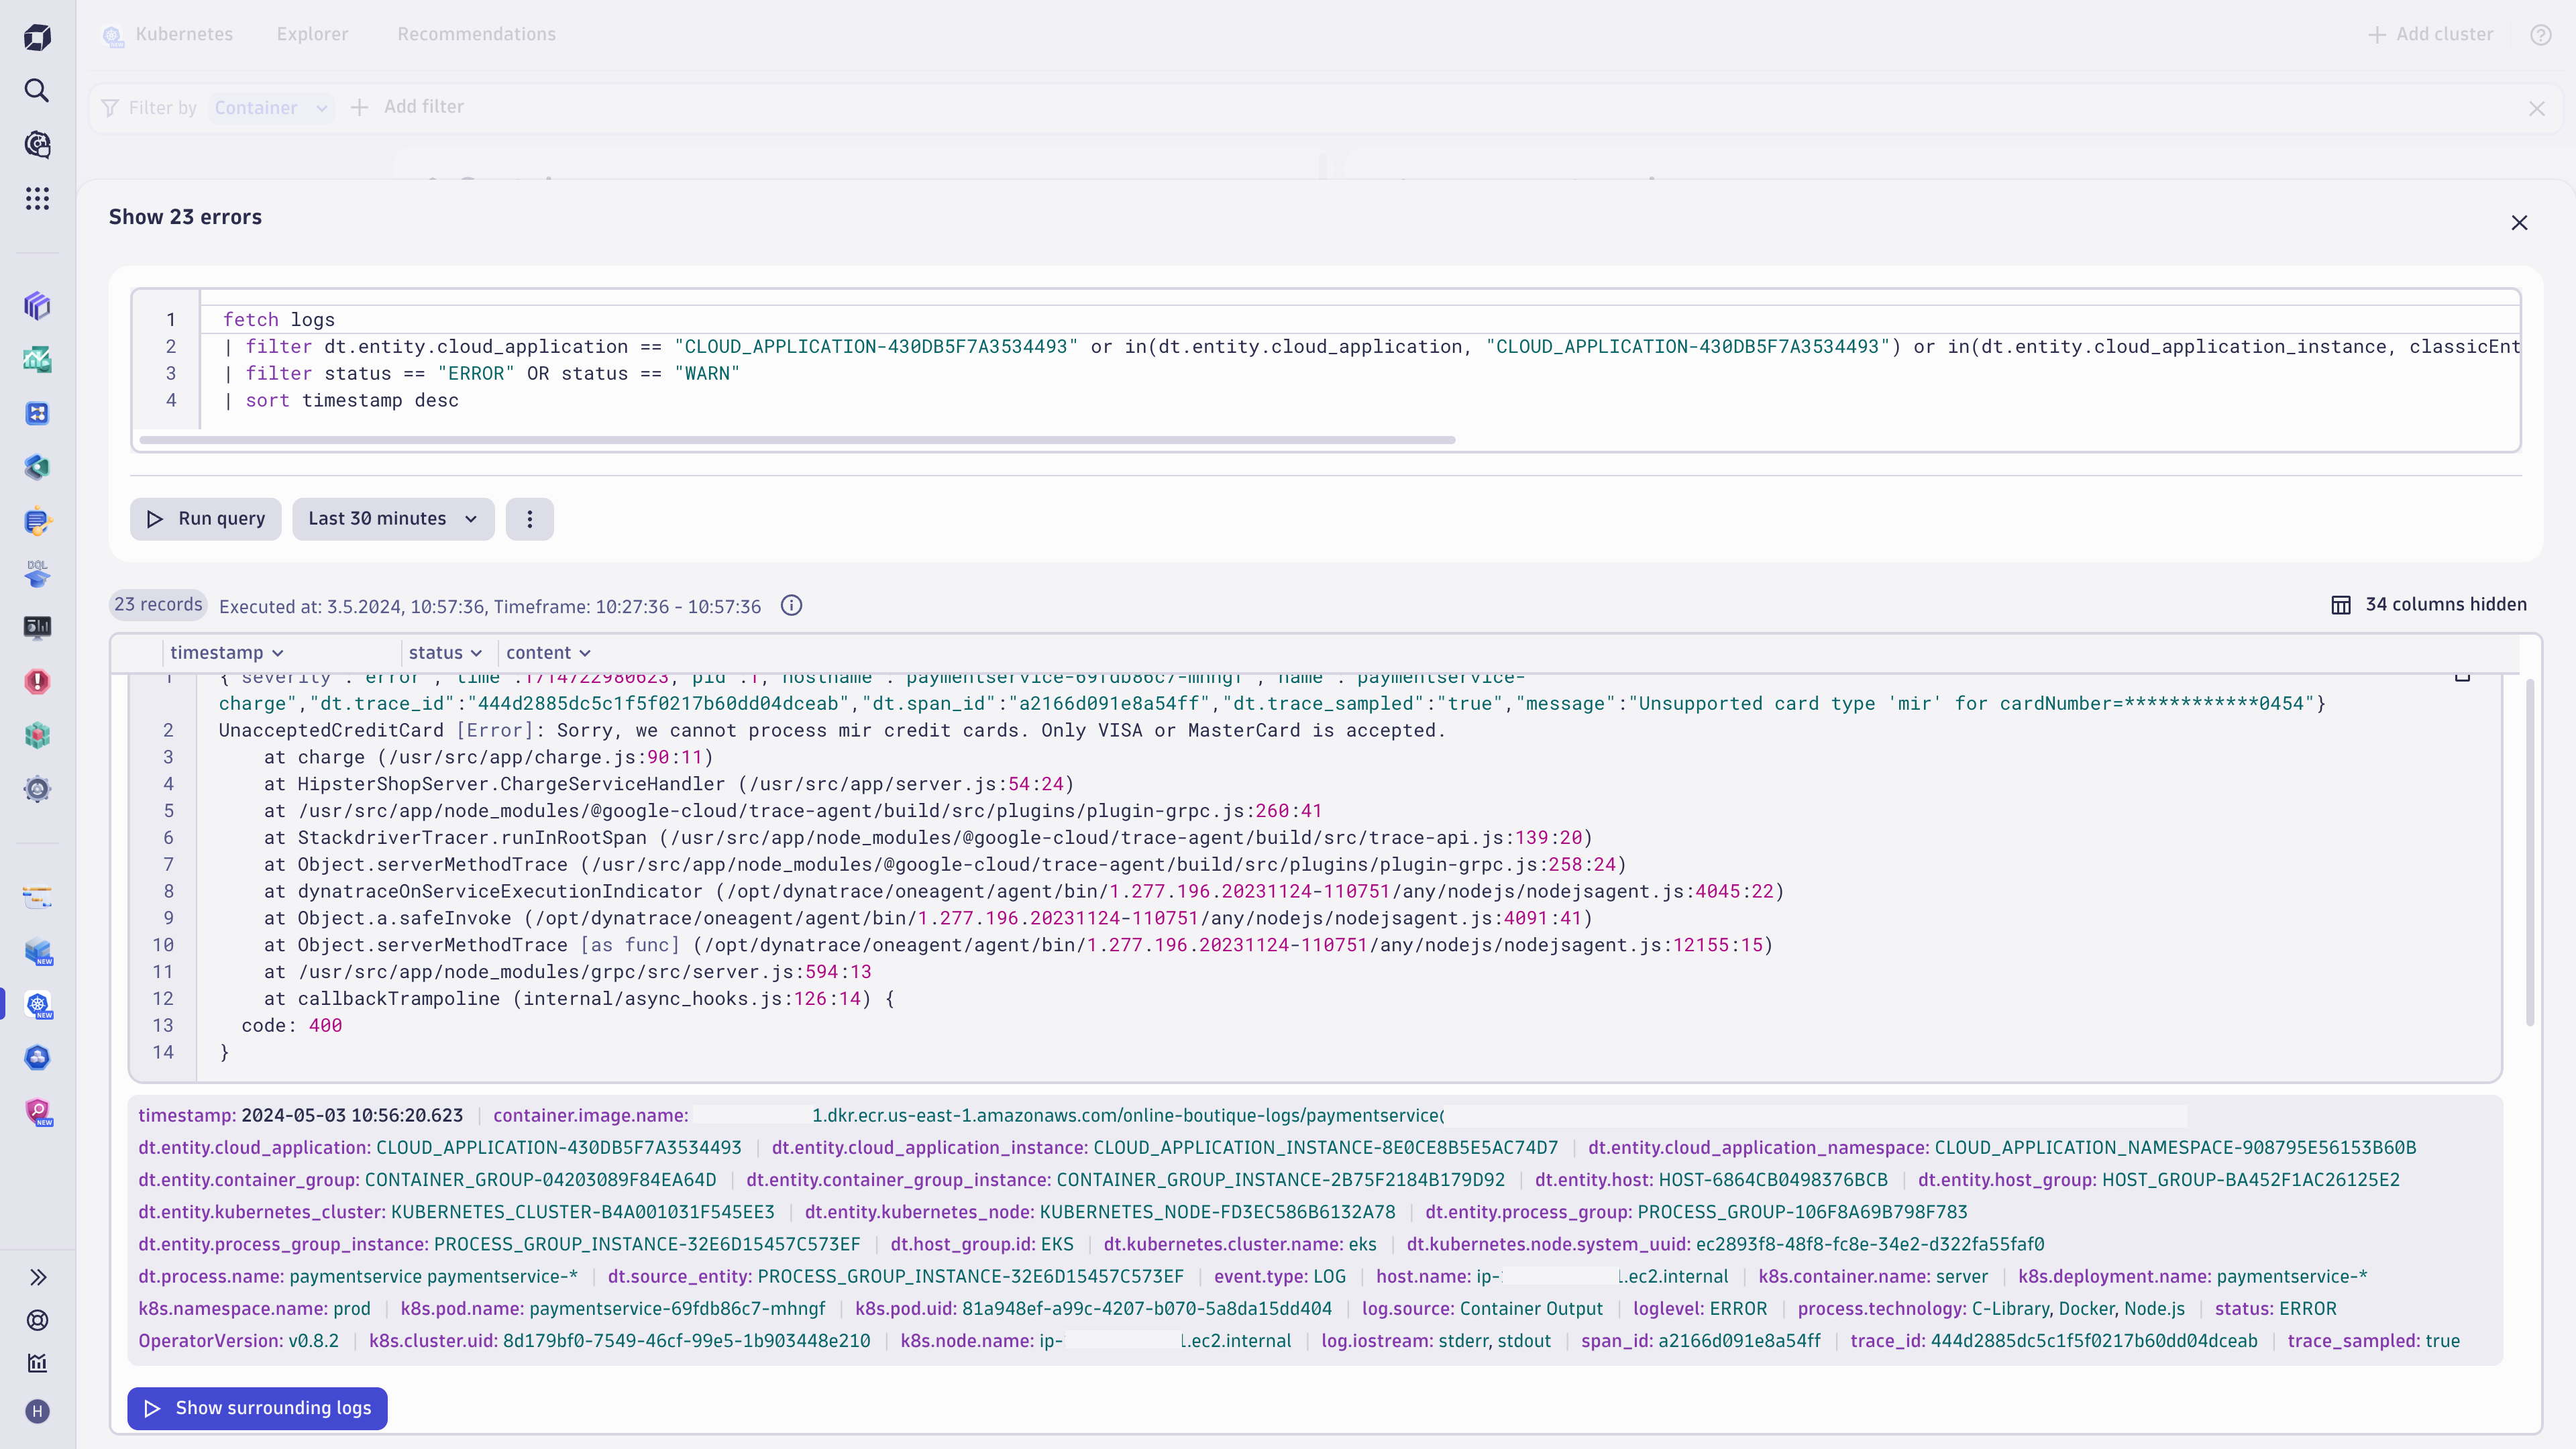Click the search icon in left sidebar
Screen dimensions: 2576x1449
click(37, 91)
